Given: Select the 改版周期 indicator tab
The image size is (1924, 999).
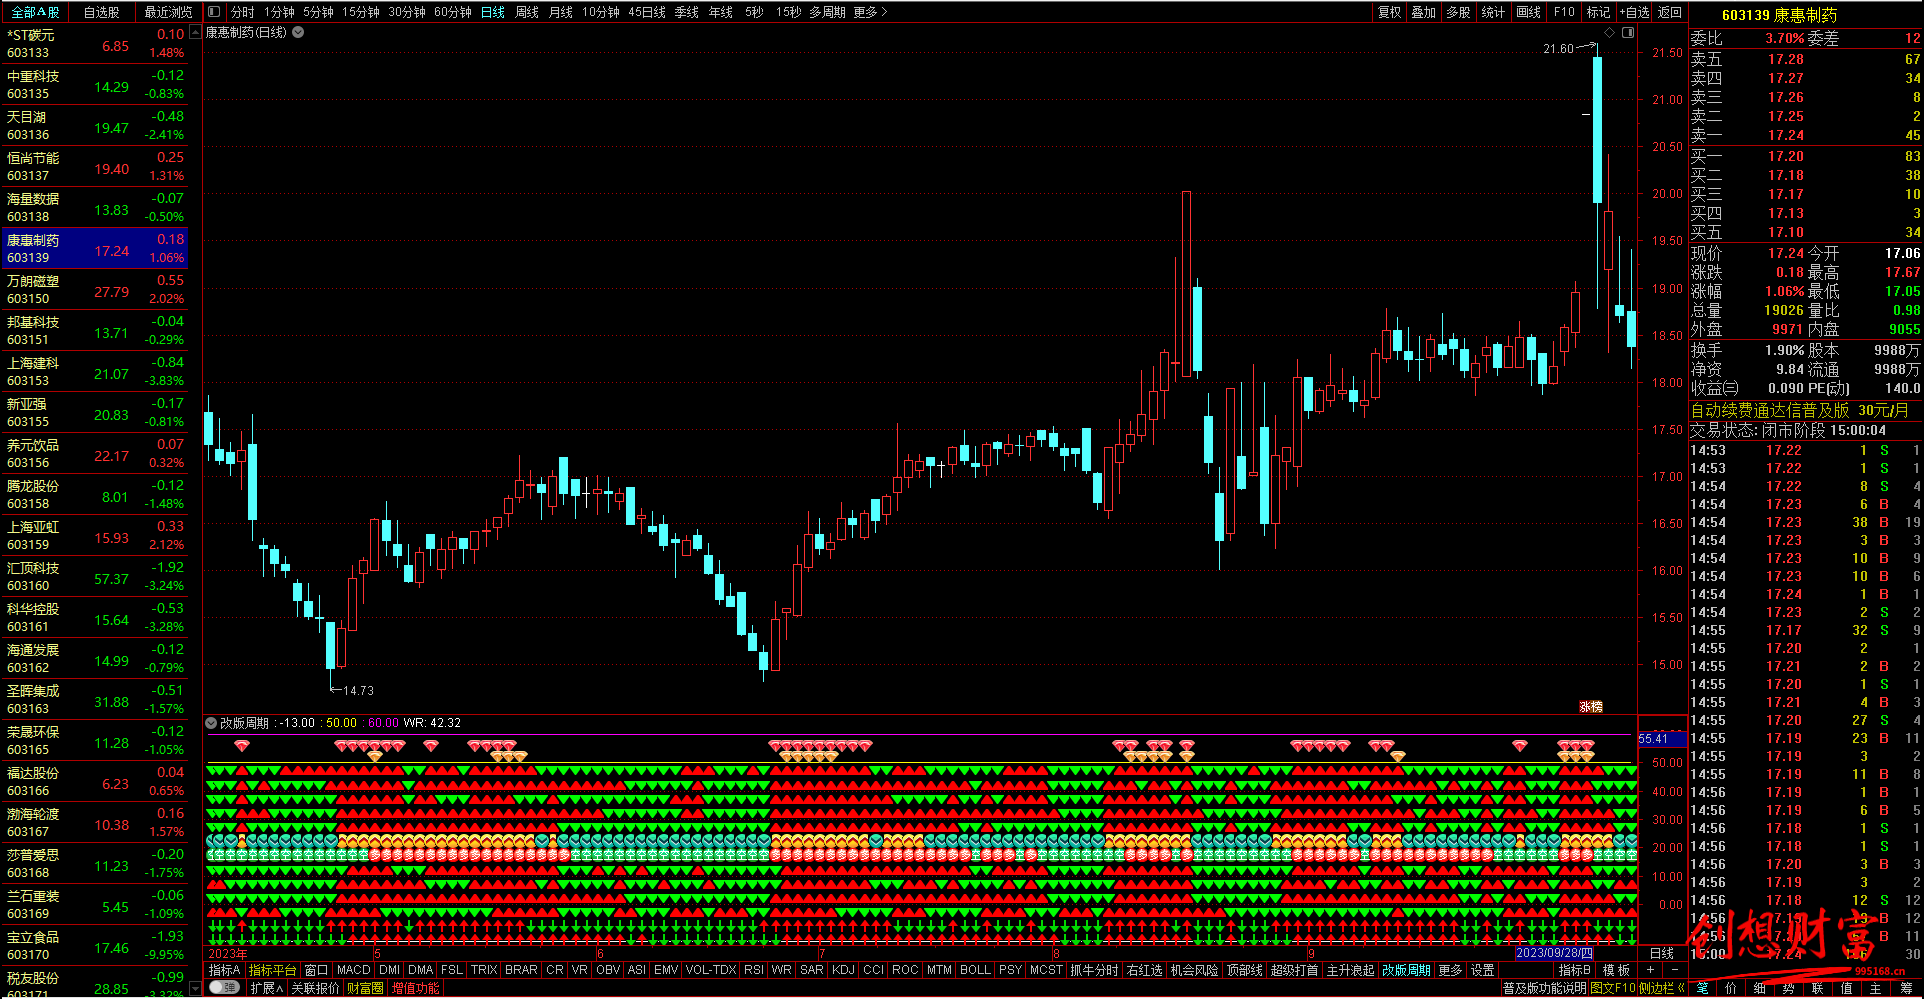Looking at the screenshot, I should tap(1406, 970).
